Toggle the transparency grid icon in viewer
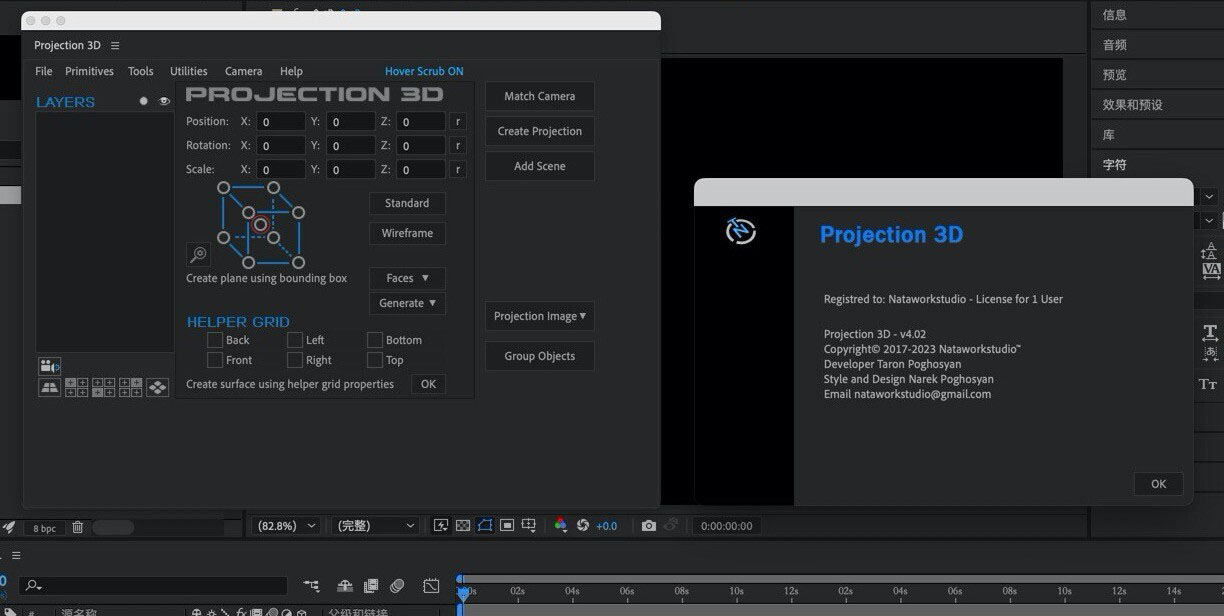The width and height of the screenshot is (1224, 616). (x=463, y=526)
